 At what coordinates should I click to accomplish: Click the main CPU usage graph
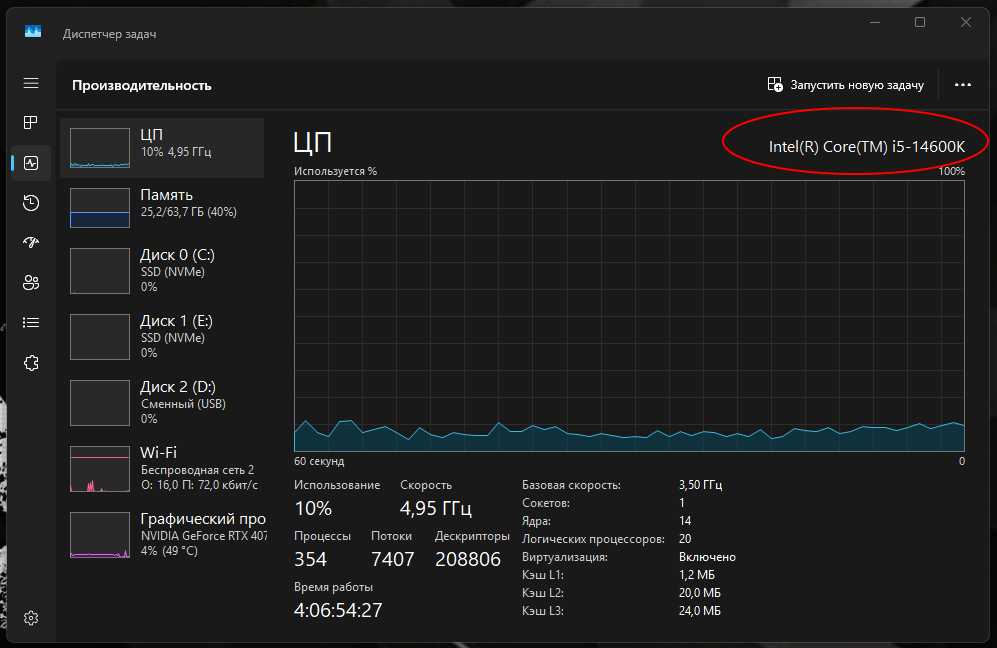(629, 316)
